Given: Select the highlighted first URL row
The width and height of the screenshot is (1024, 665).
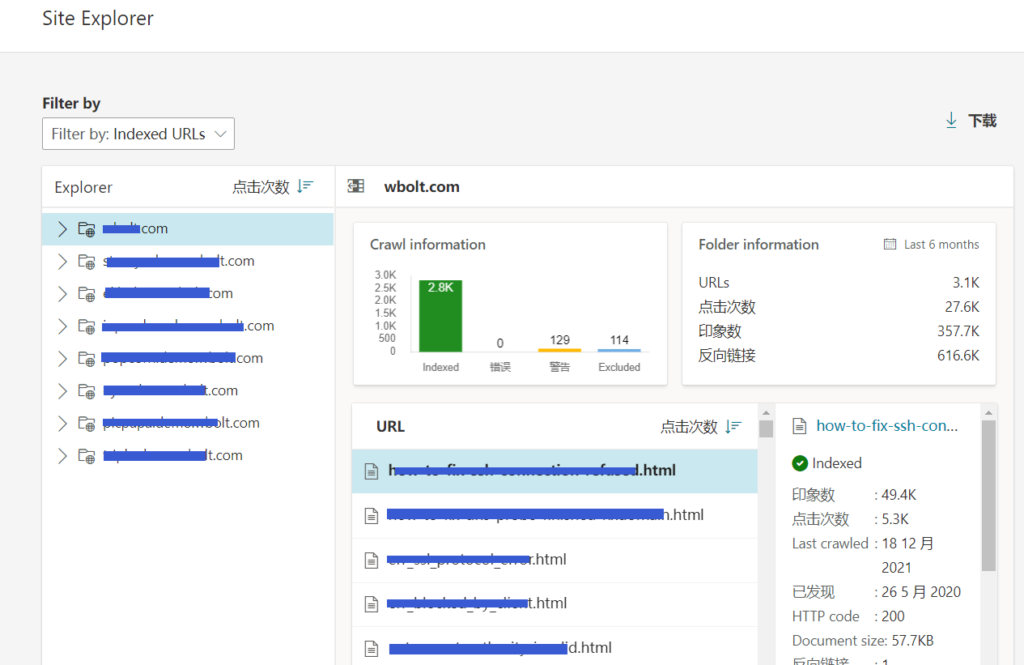Looking at the screenshot, I should coord(553,471).
